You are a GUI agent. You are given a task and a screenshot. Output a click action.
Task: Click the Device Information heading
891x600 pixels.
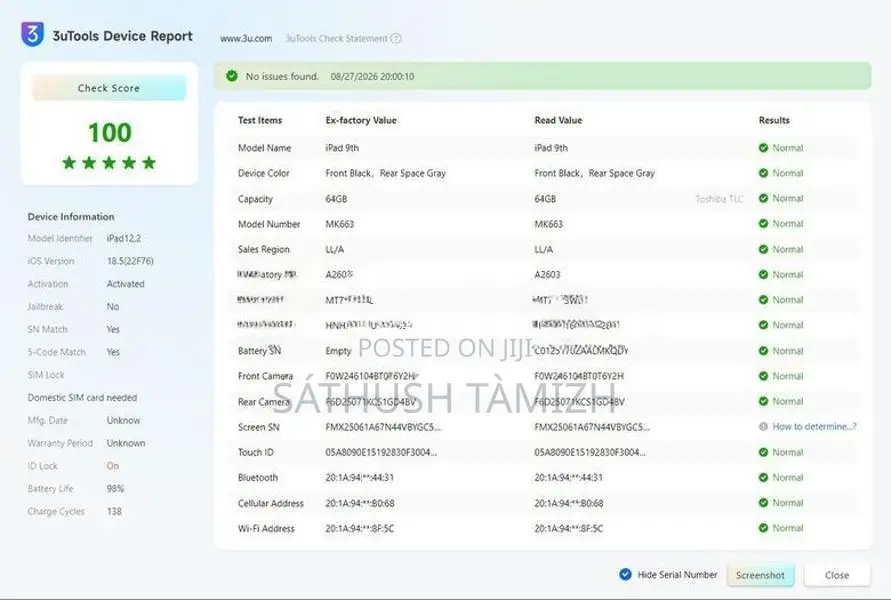[x=71, y=217]
